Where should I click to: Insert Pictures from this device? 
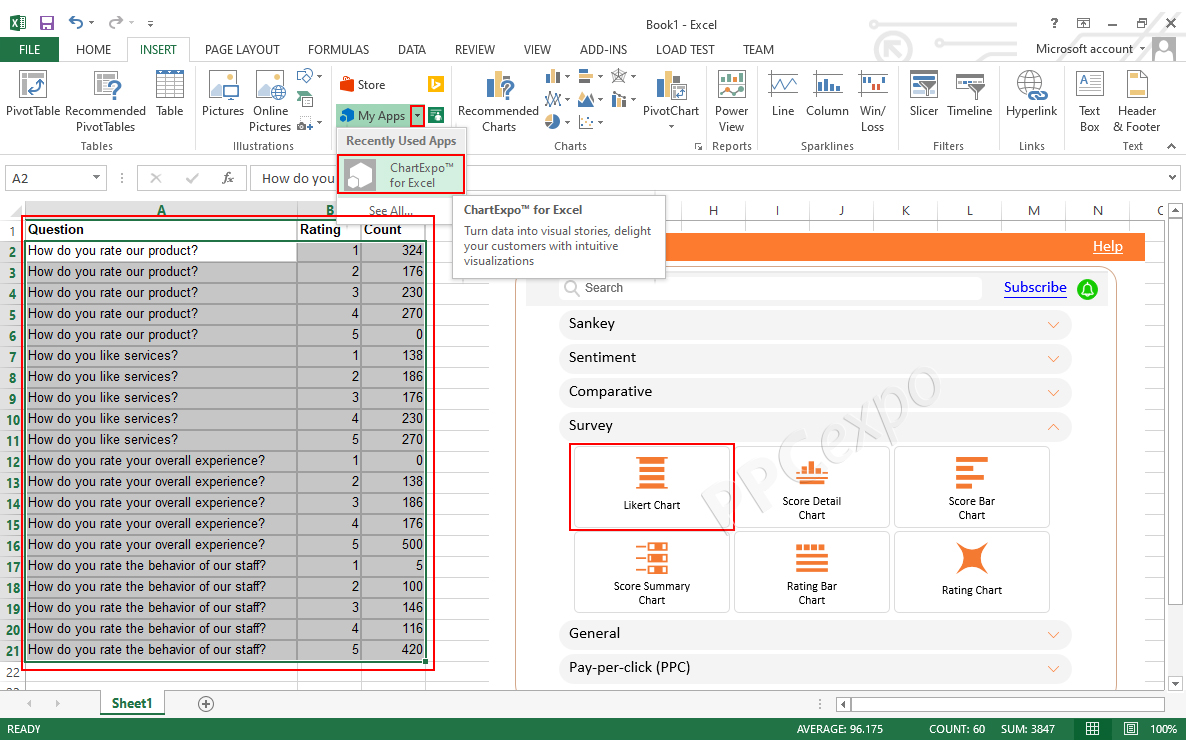click(x=223, y=94)
